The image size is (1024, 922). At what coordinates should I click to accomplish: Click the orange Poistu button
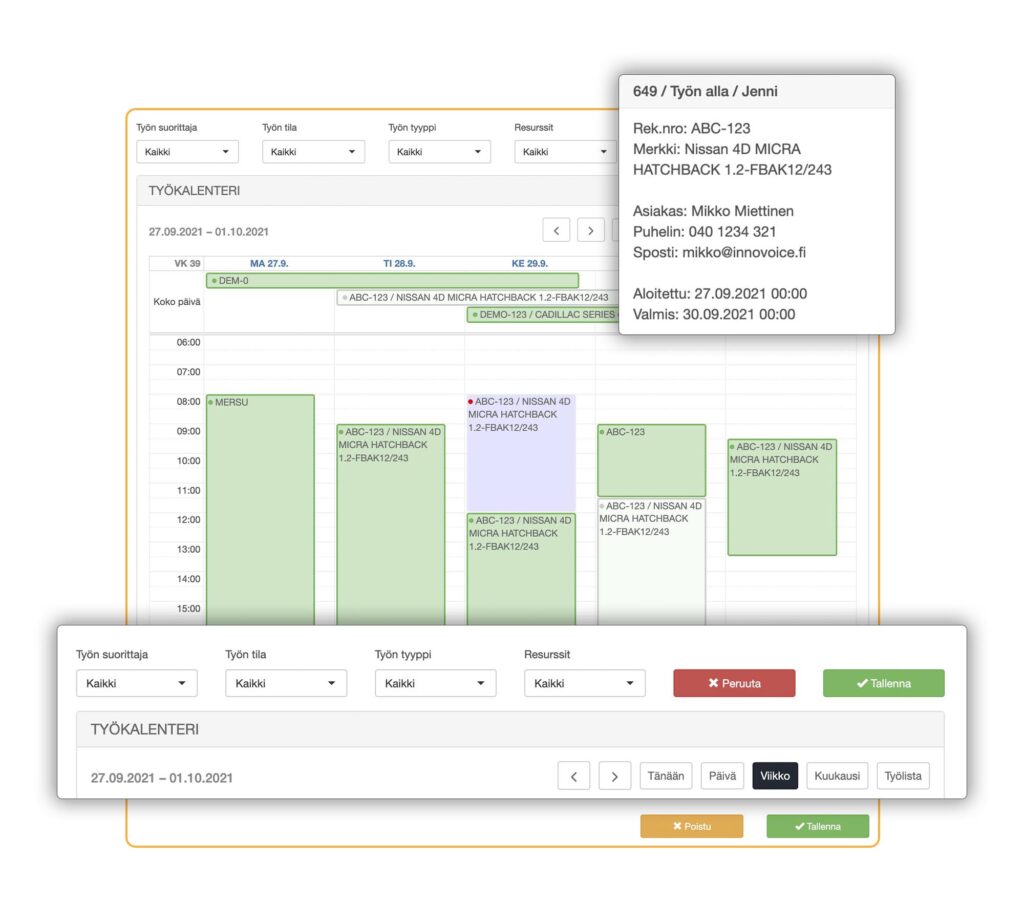[x=692, y=826]
